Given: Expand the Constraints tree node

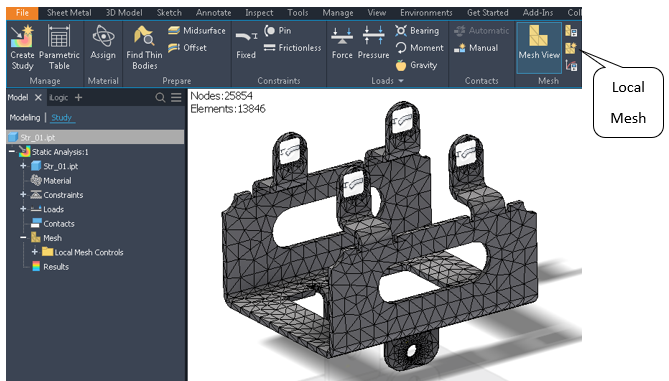Looking at the screenshot, I should point(23,195).
